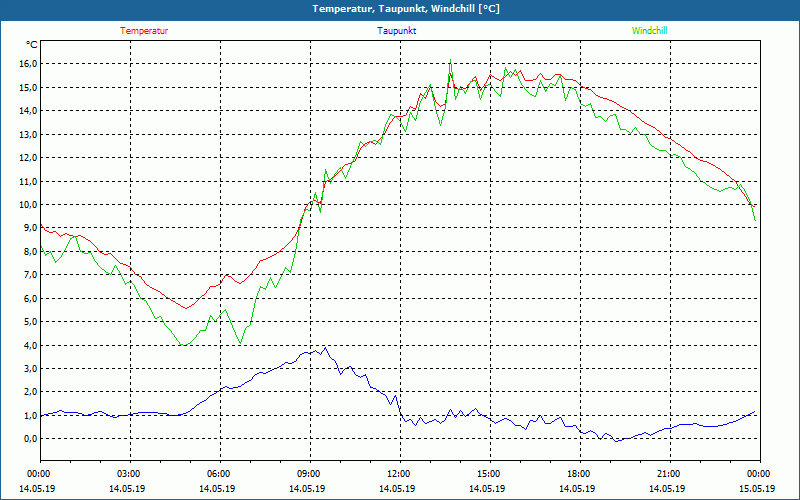This screenshot has height=500, width=800.
Task: Click the 12,0 y-axis value
Action: (x=29, y=158)
